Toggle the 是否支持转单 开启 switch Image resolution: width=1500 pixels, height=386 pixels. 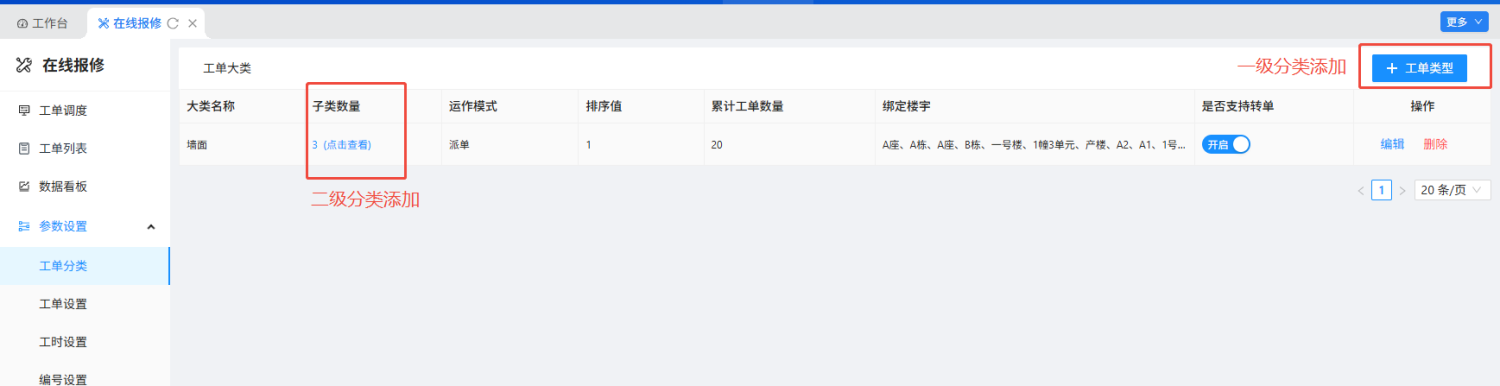[x=1226, y=144]
